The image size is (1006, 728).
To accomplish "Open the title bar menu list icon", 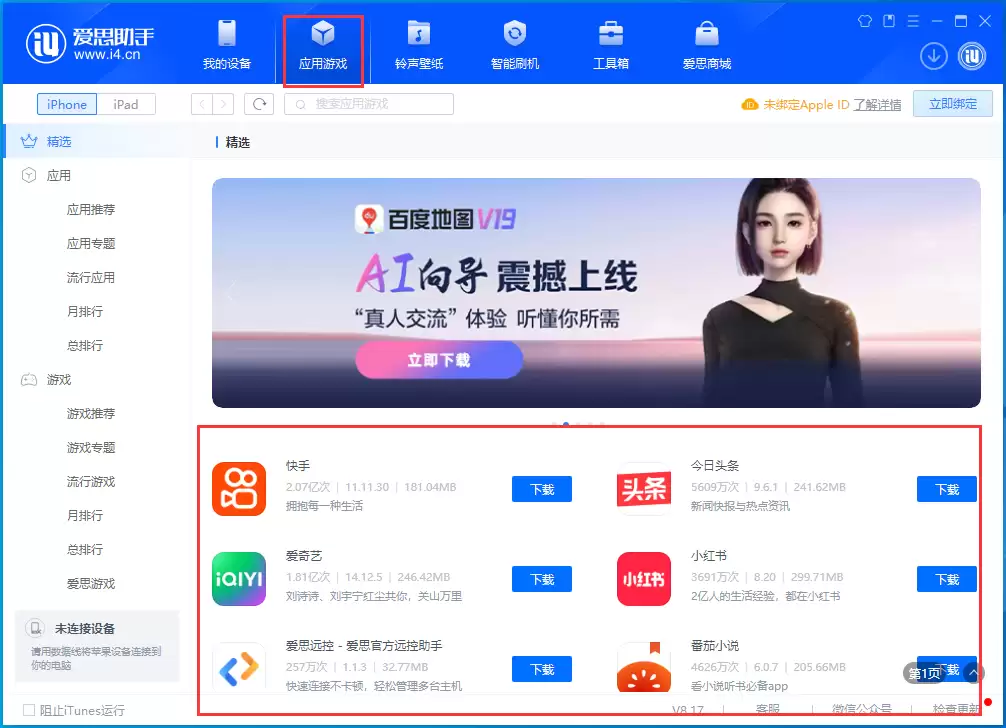I will [x=913, y=21].
